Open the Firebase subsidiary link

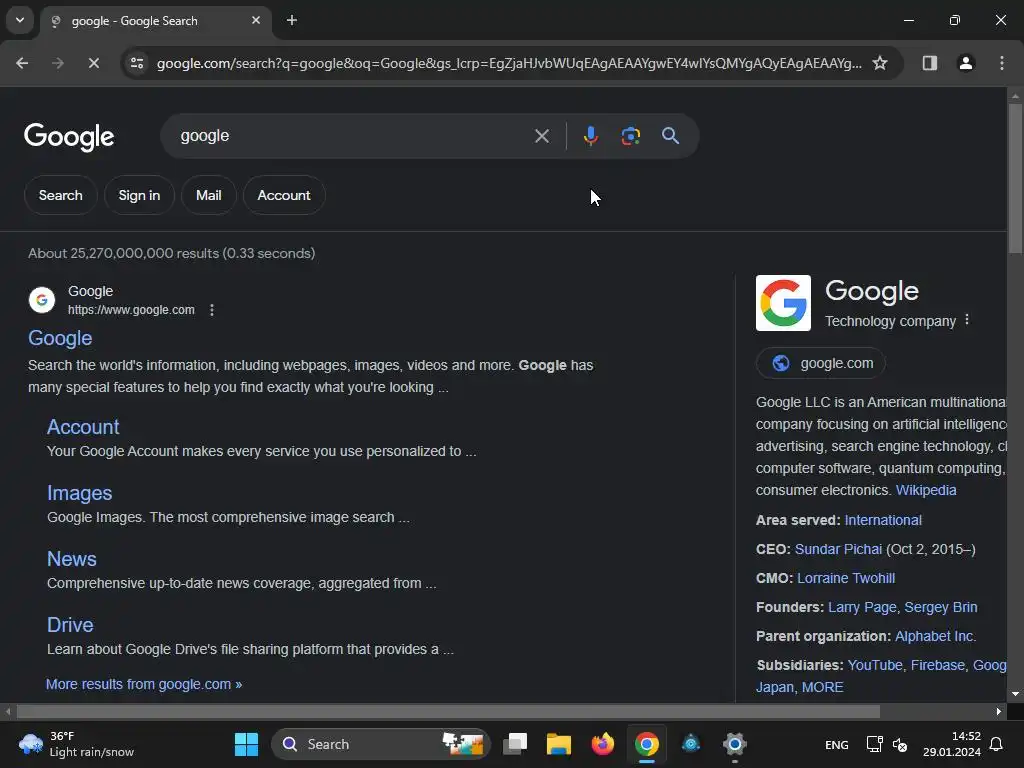(937, 665)
